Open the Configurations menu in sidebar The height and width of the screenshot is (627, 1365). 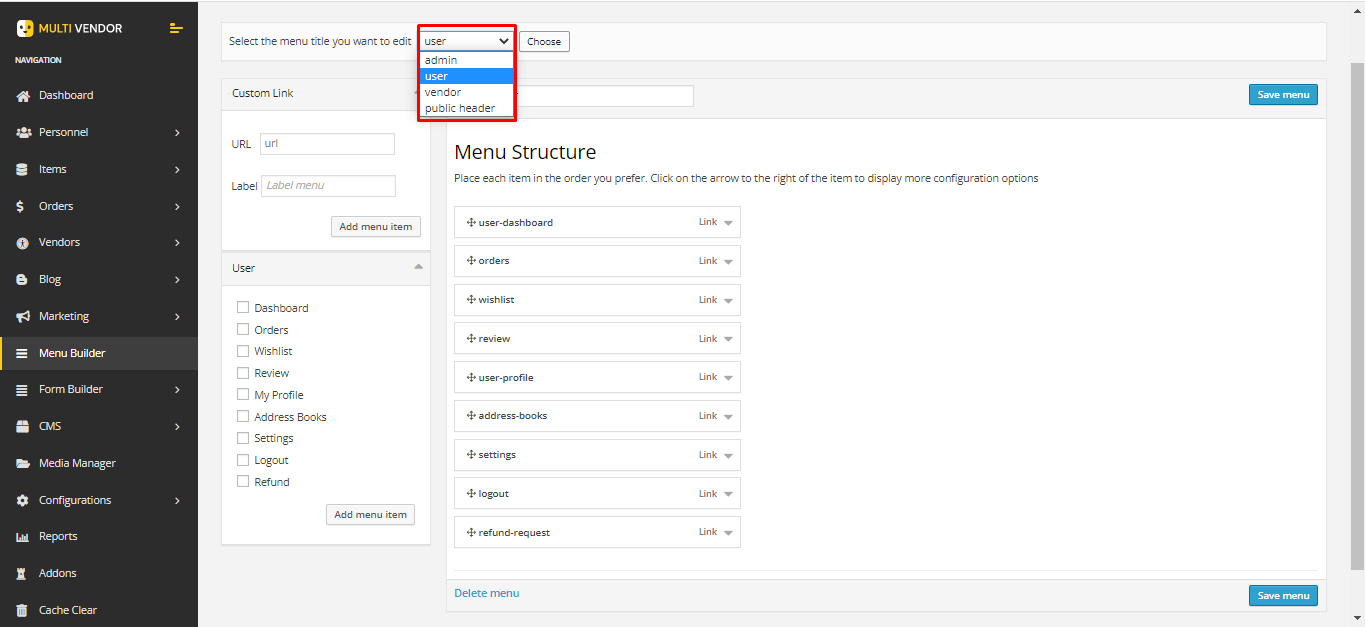[98, 500]
